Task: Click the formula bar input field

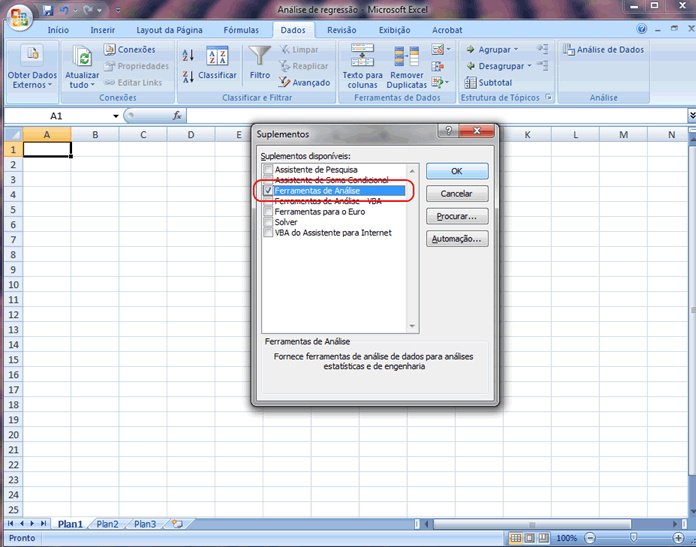Action: click(430, 116)
